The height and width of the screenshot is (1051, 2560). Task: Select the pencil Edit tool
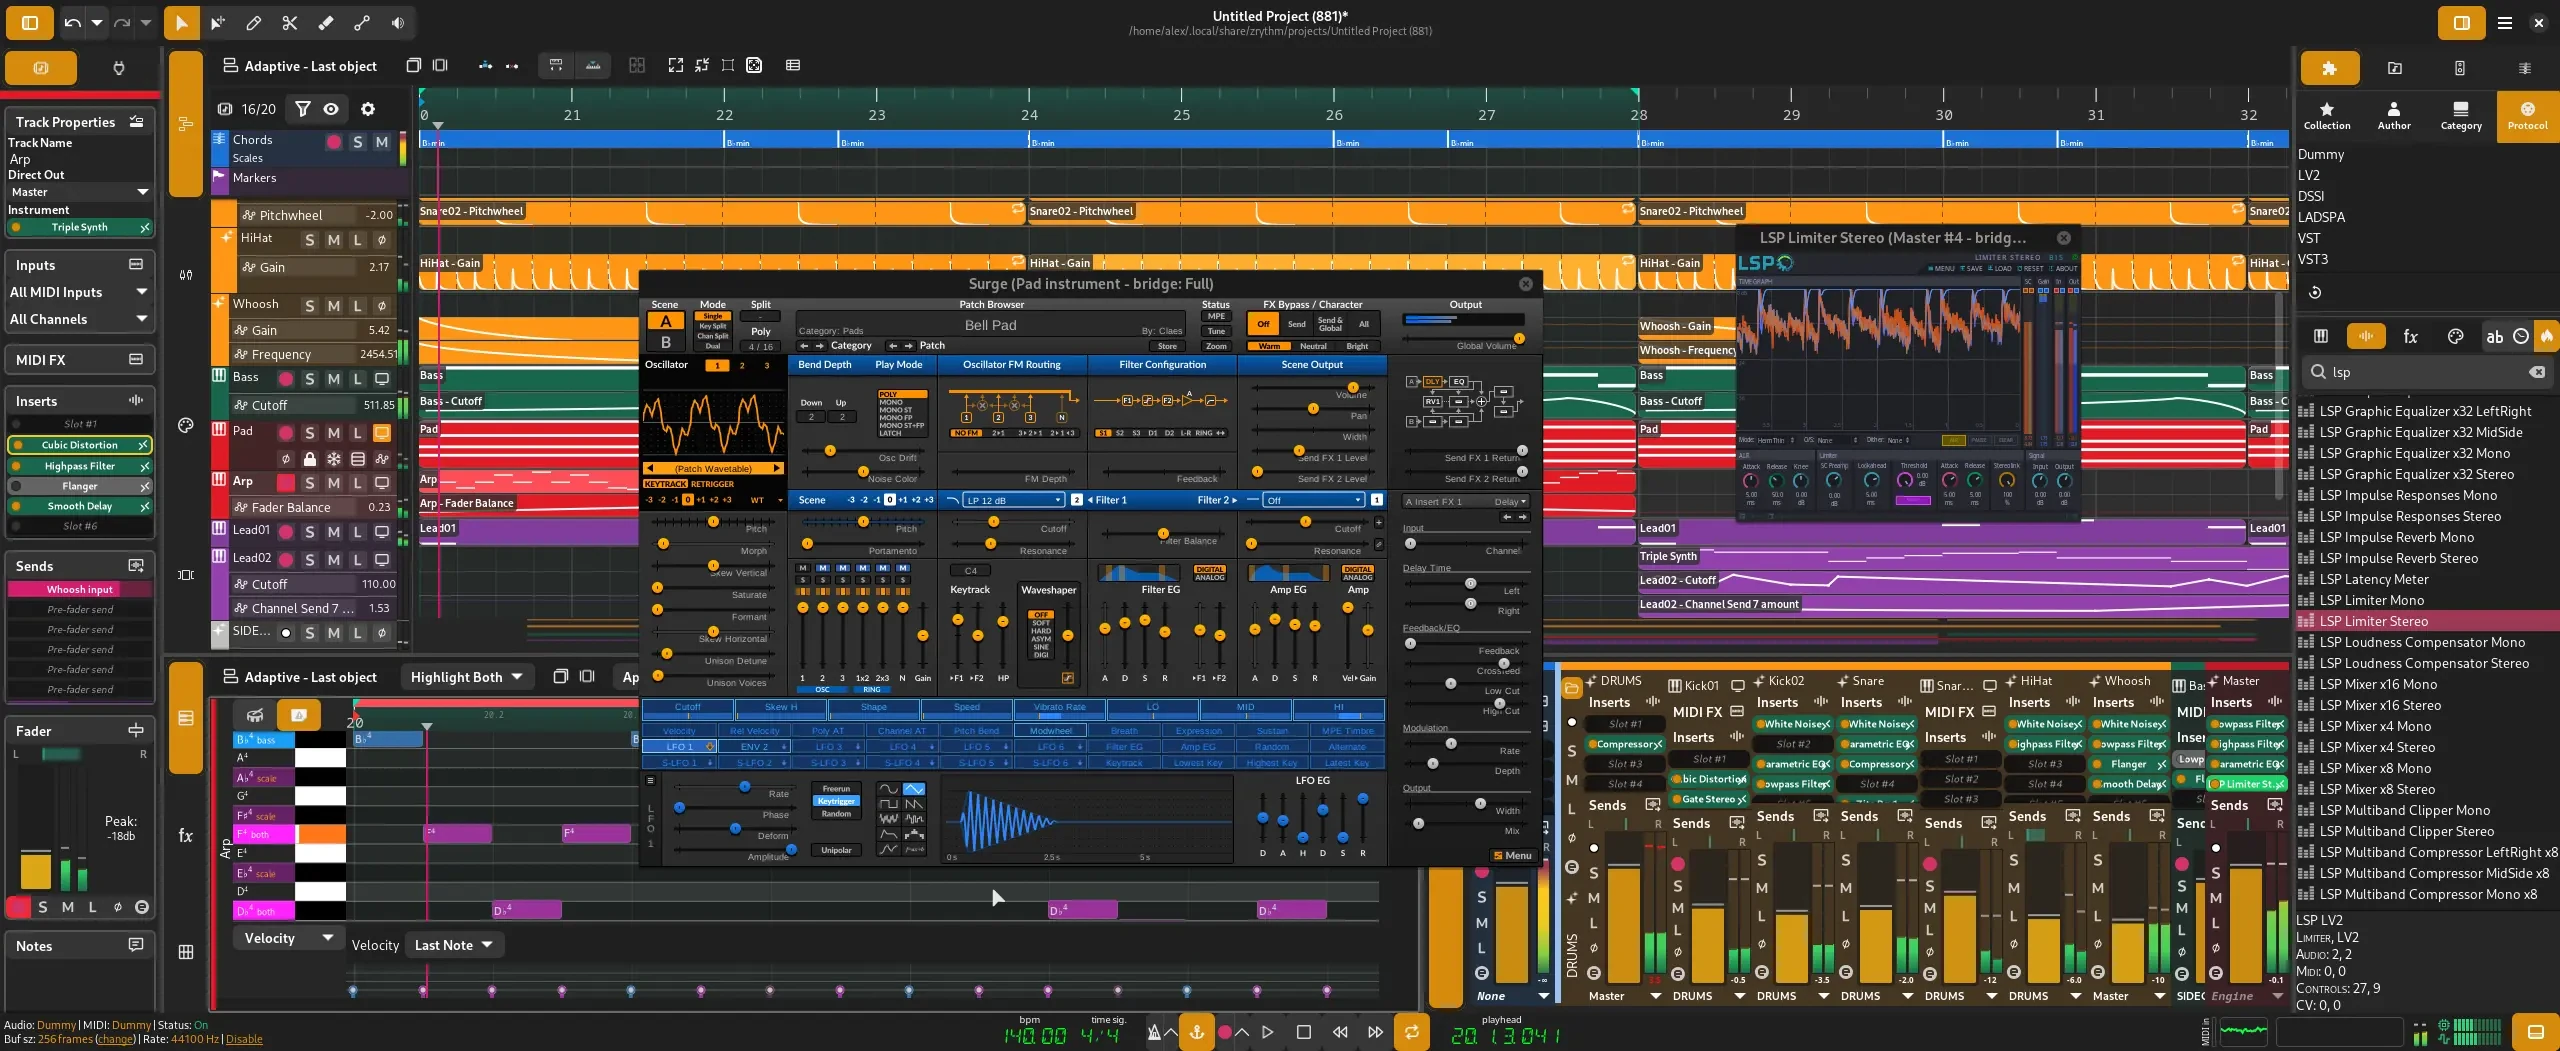(x=254, y=23)
